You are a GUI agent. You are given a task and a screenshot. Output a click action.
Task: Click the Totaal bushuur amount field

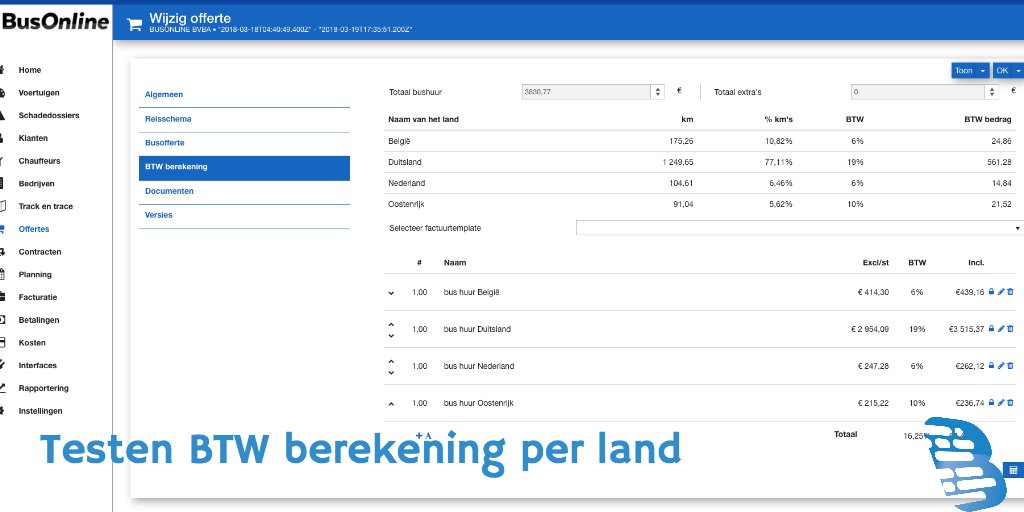point(586,92)
